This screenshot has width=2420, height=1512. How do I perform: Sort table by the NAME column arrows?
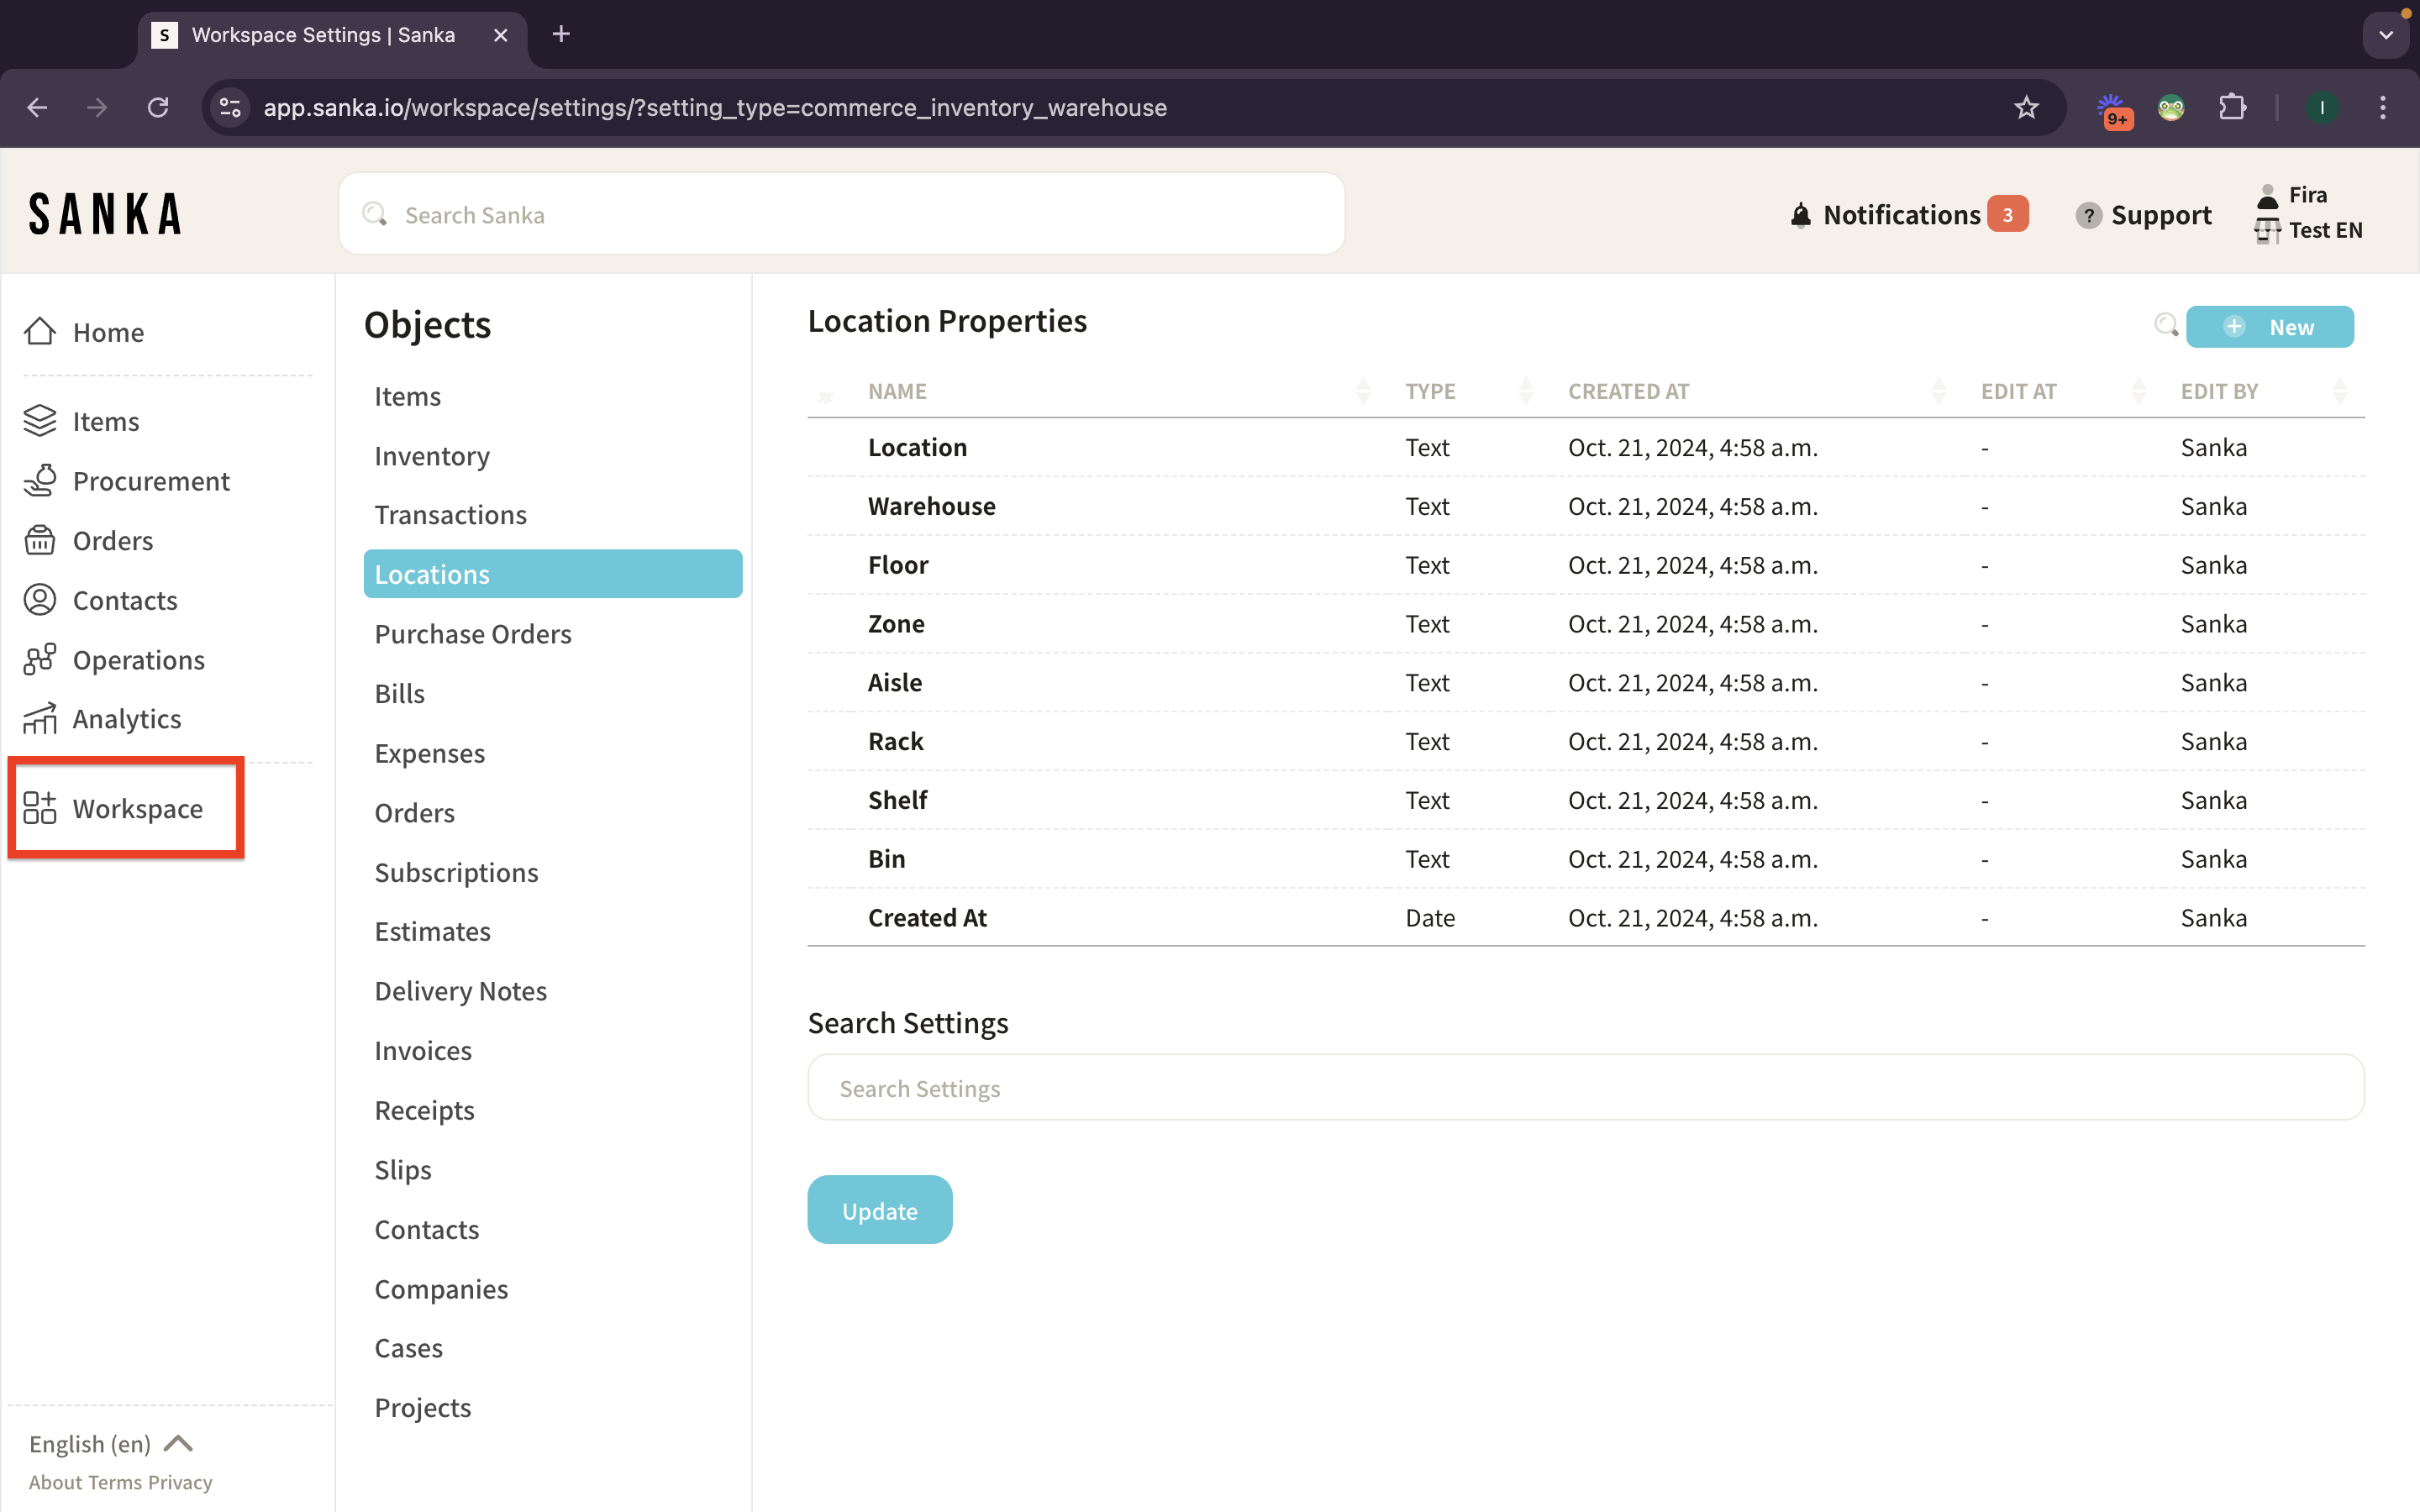[1362, 391]
